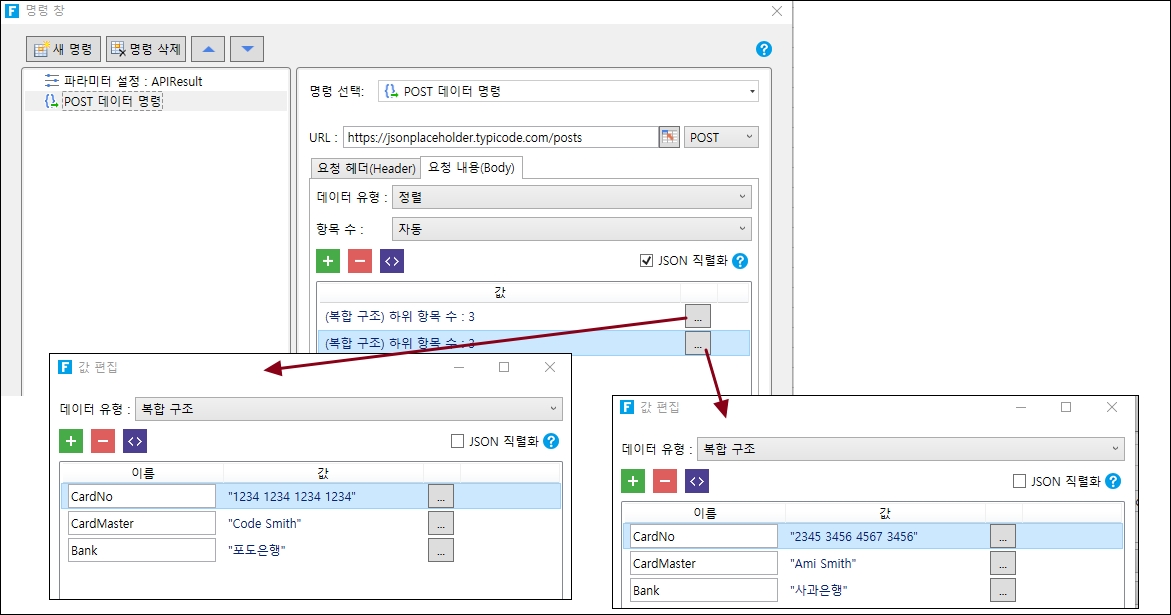1171x615 pixels.
Task: Click green plus button in main Body tab
Action: (328, 261)
